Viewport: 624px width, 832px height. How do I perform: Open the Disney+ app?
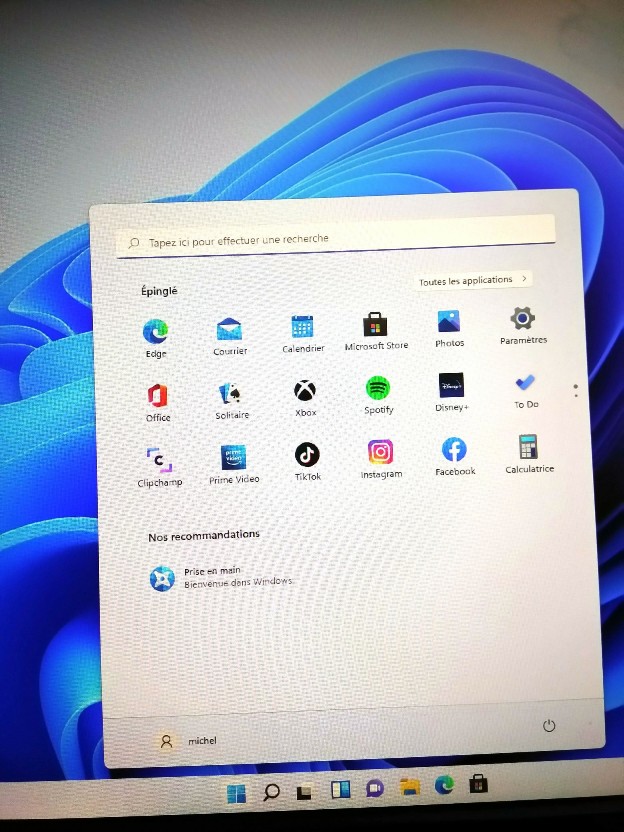[451, 392]
